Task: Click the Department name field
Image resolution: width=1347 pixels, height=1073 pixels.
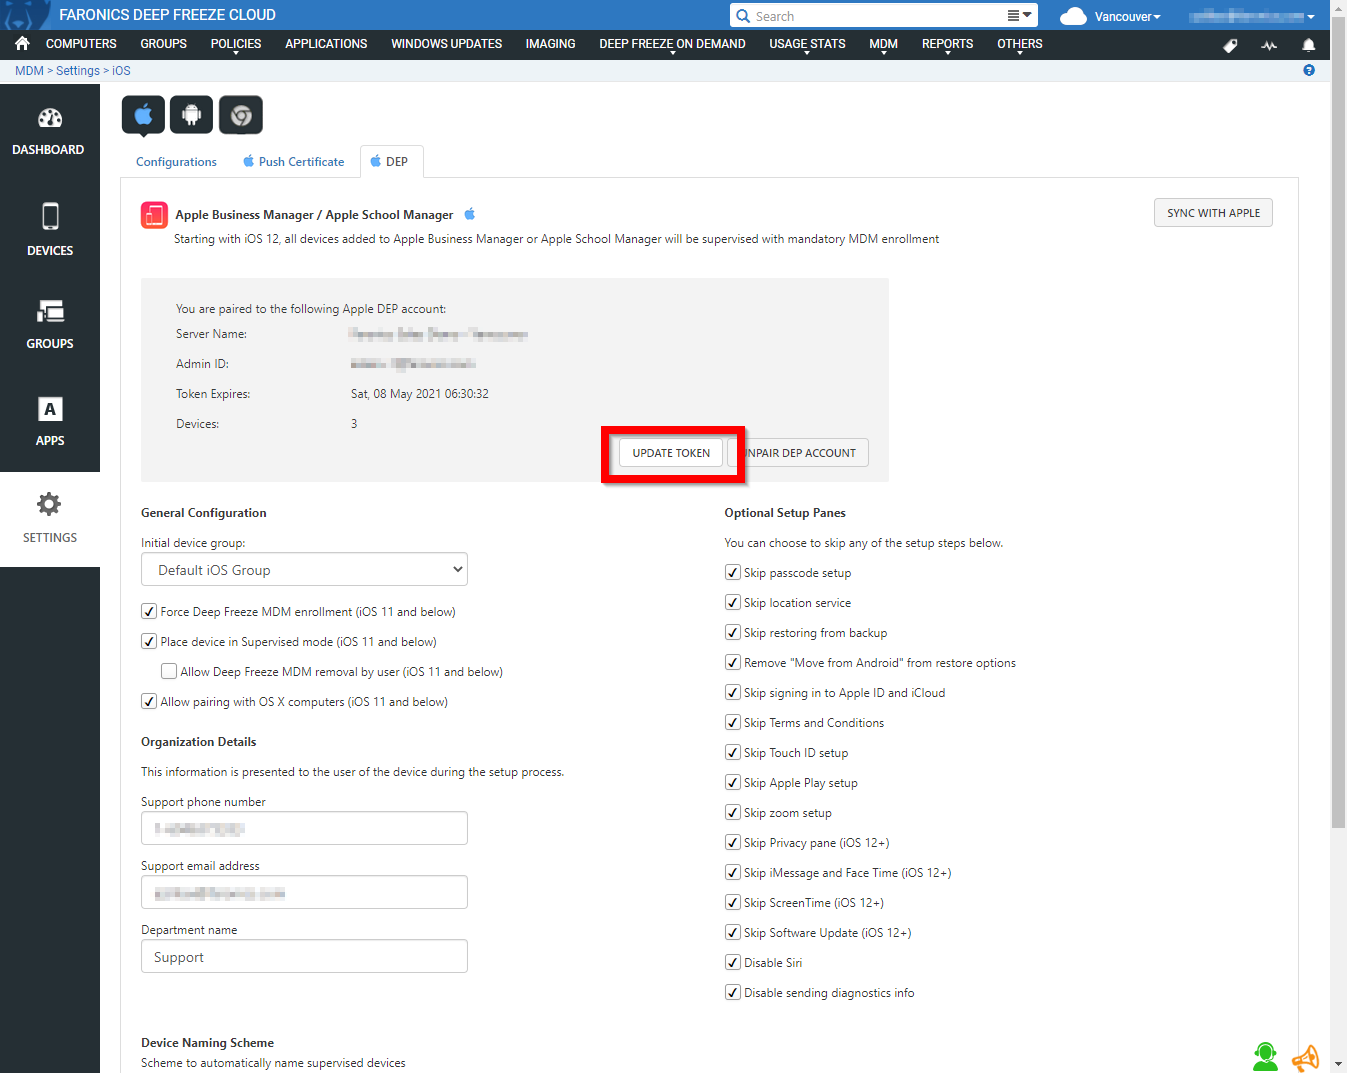Action: click(x=304, y=956)
